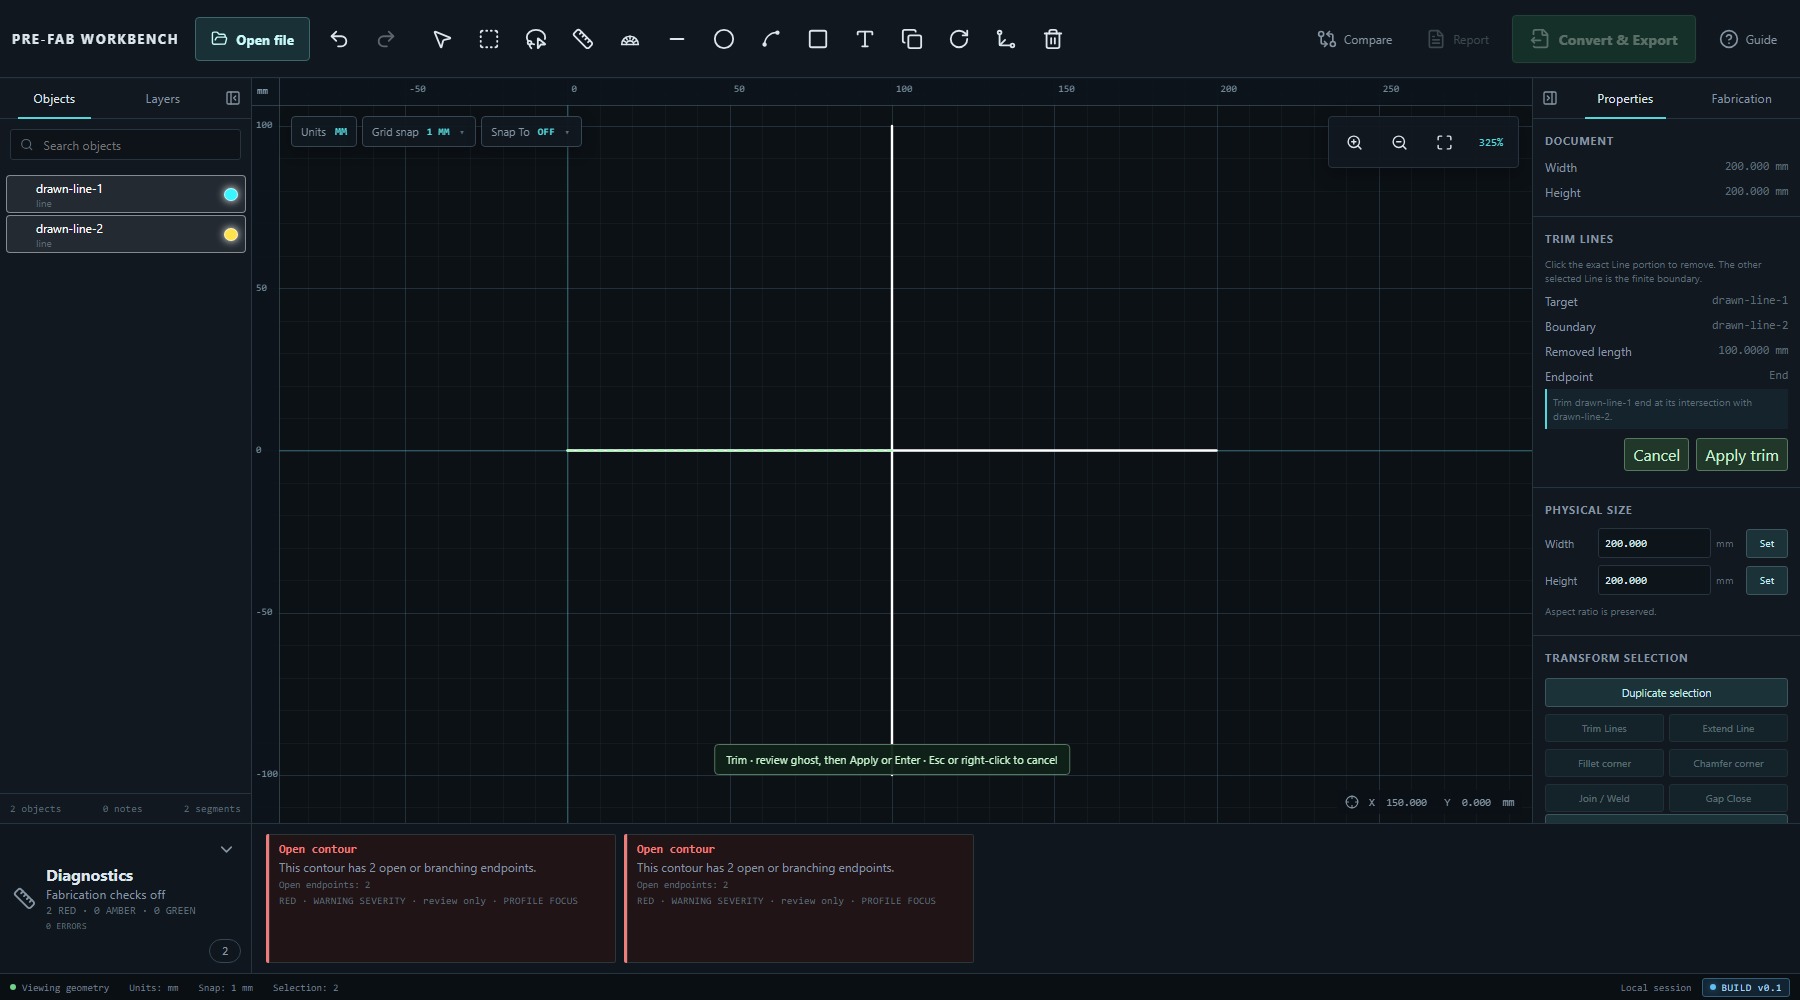Switch to the Layers tab
Viewport: 1800px width, 1000px height.
coord(162,99)
